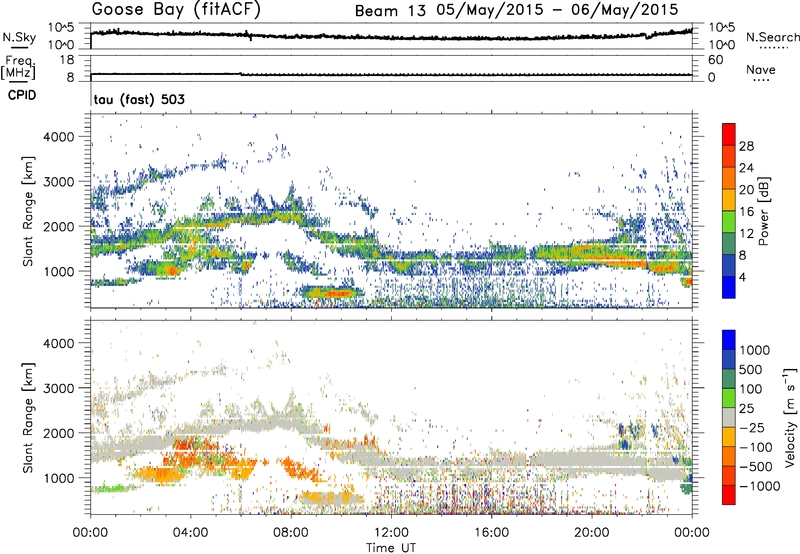Click the '2000' tick of velocity panel axis
This screenshot has width=800, height=554.
[58, 433]
